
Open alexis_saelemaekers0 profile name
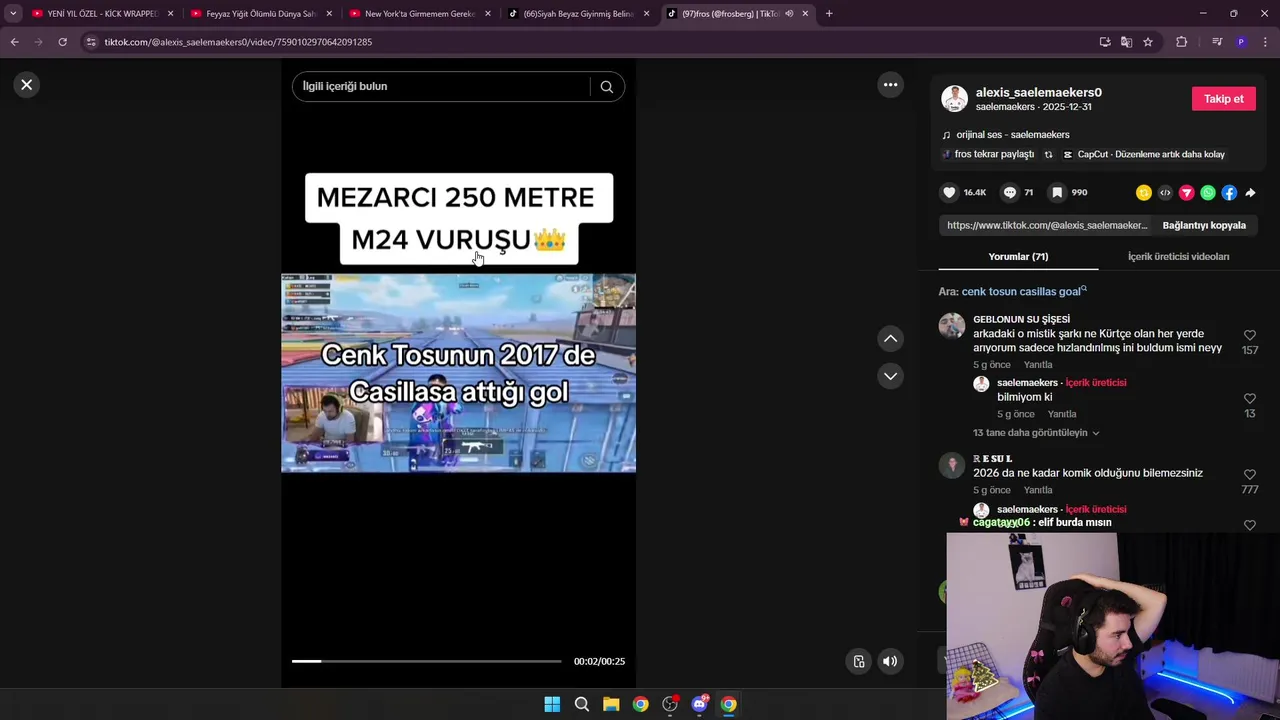(x=1038, y=92)
